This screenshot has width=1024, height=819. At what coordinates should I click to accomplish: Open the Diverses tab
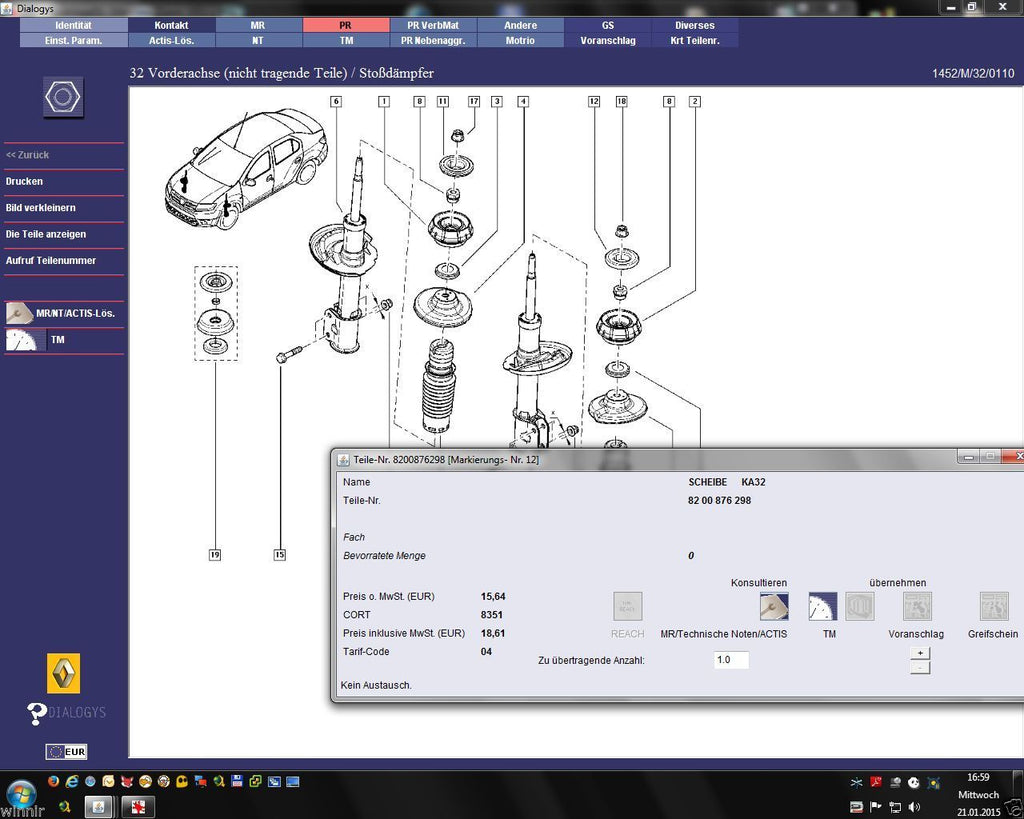[695, 25]
